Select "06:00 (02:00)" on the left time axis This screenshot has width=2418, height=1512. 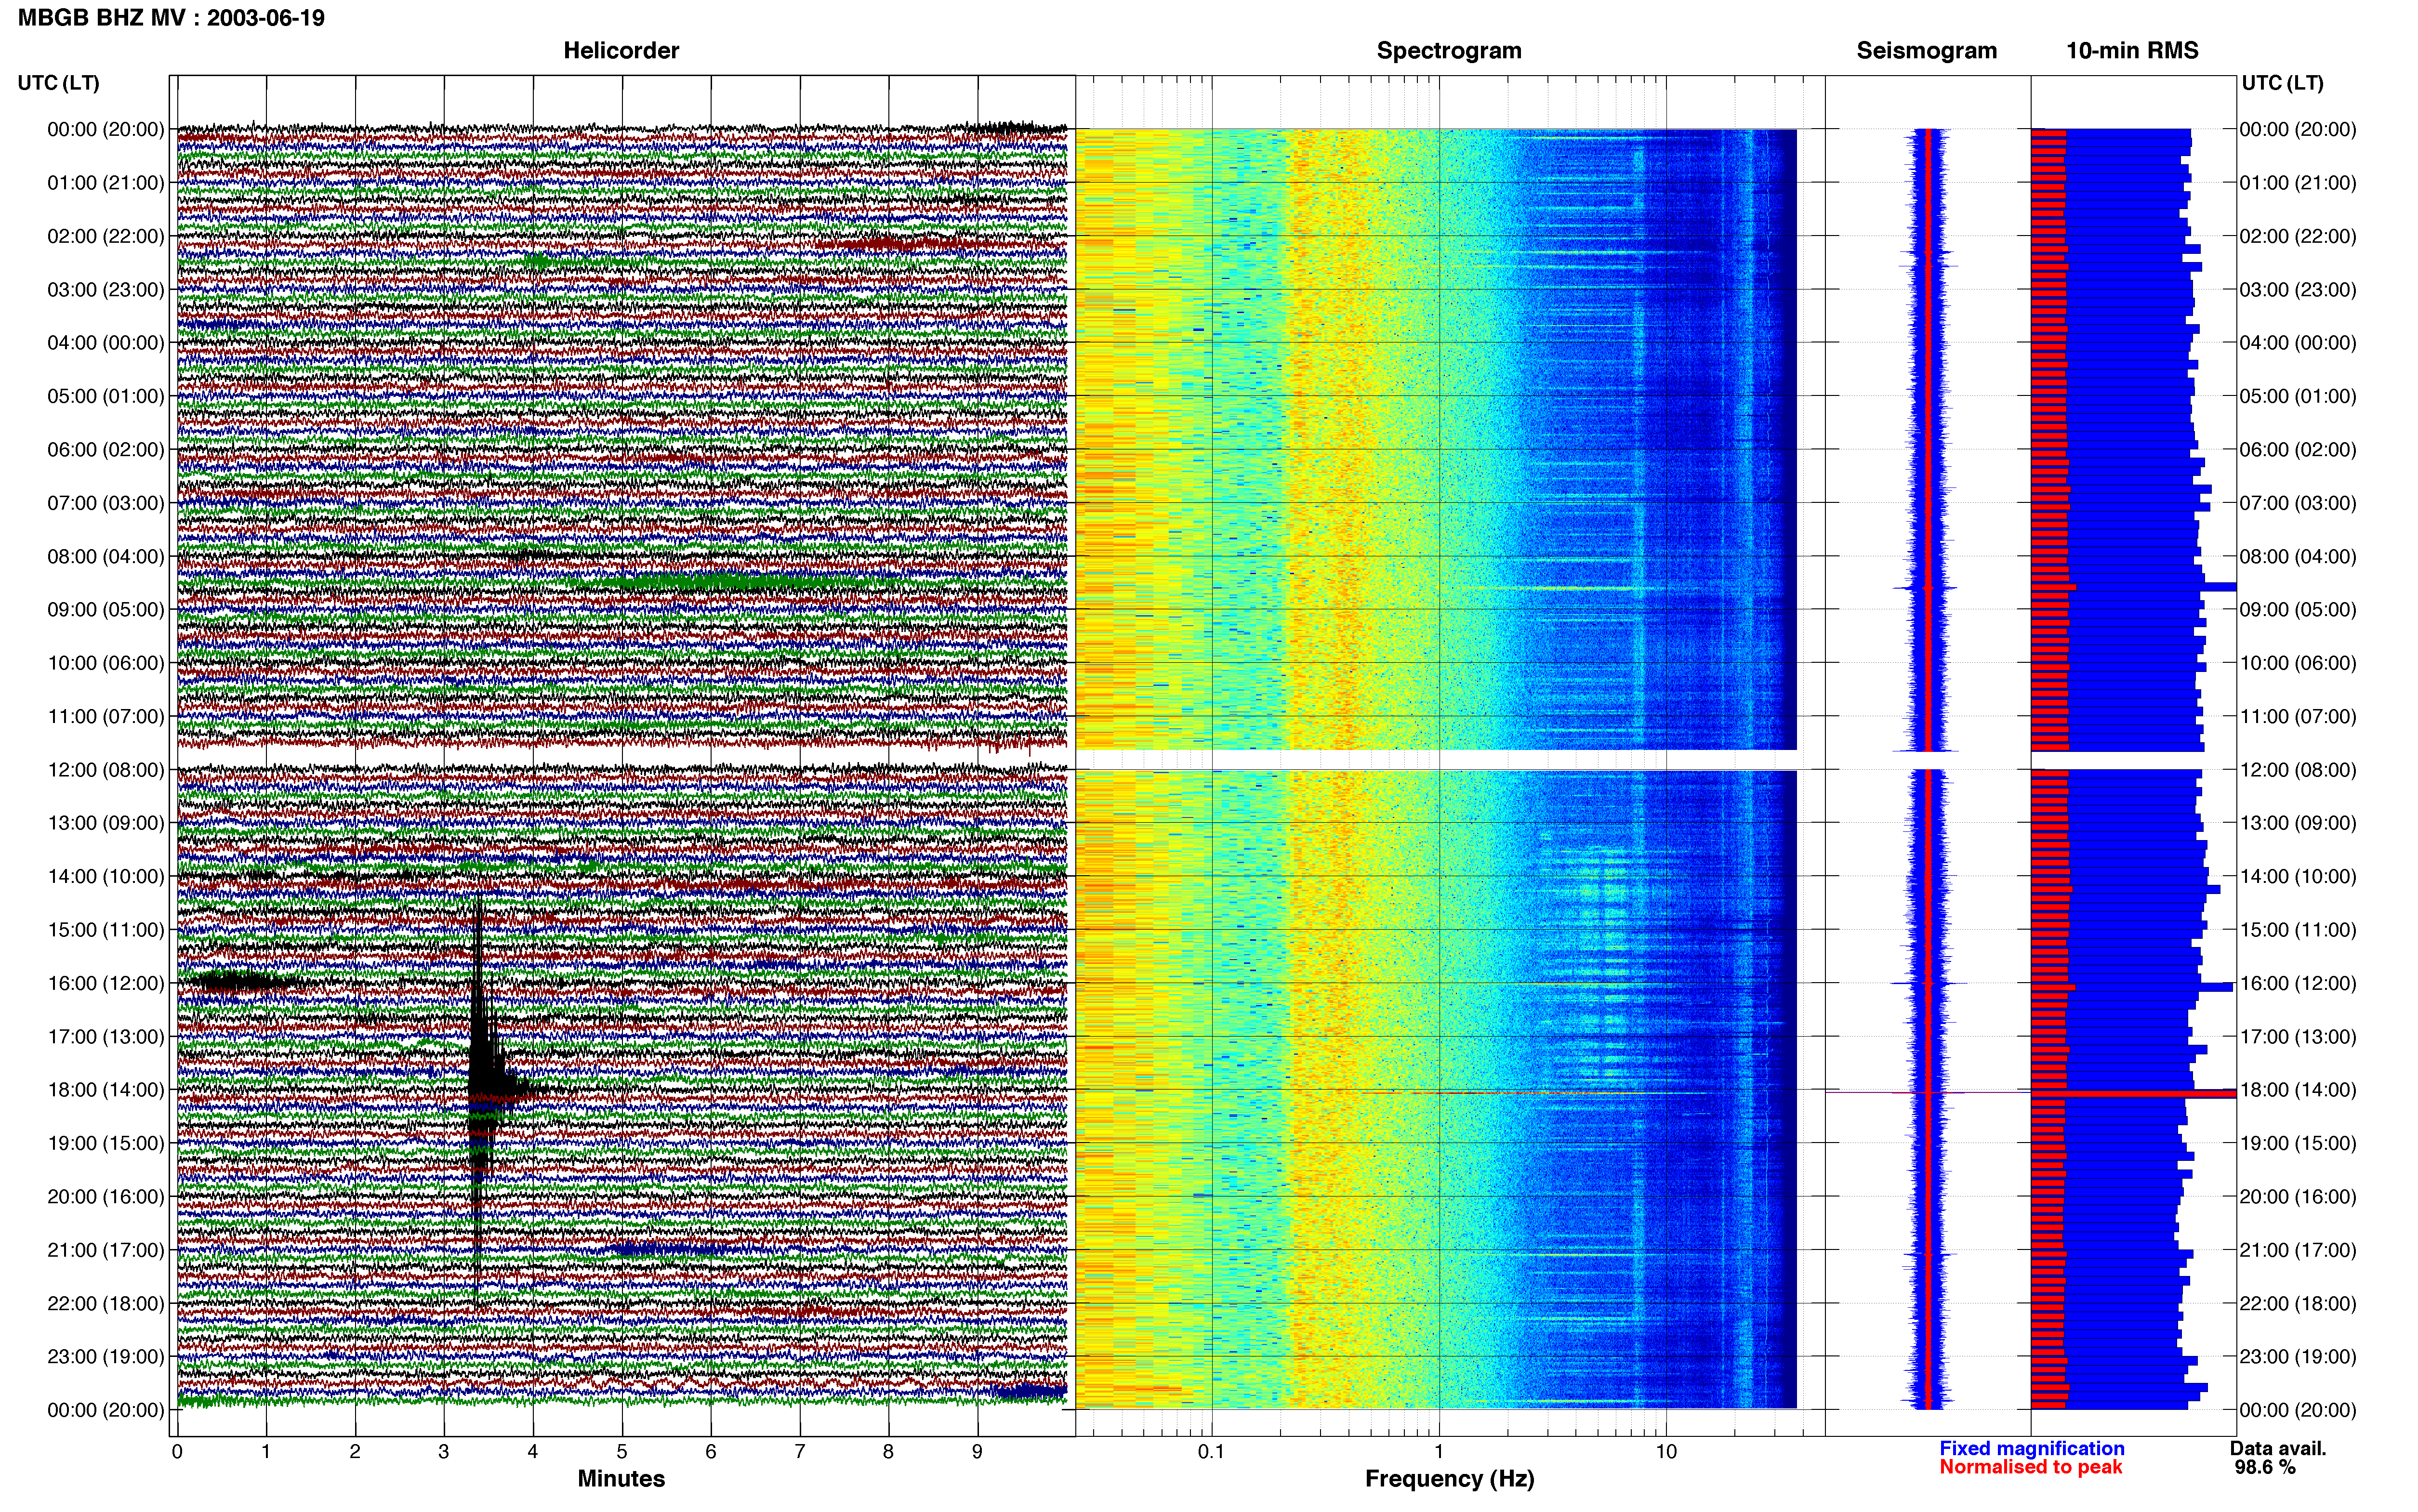106,450
